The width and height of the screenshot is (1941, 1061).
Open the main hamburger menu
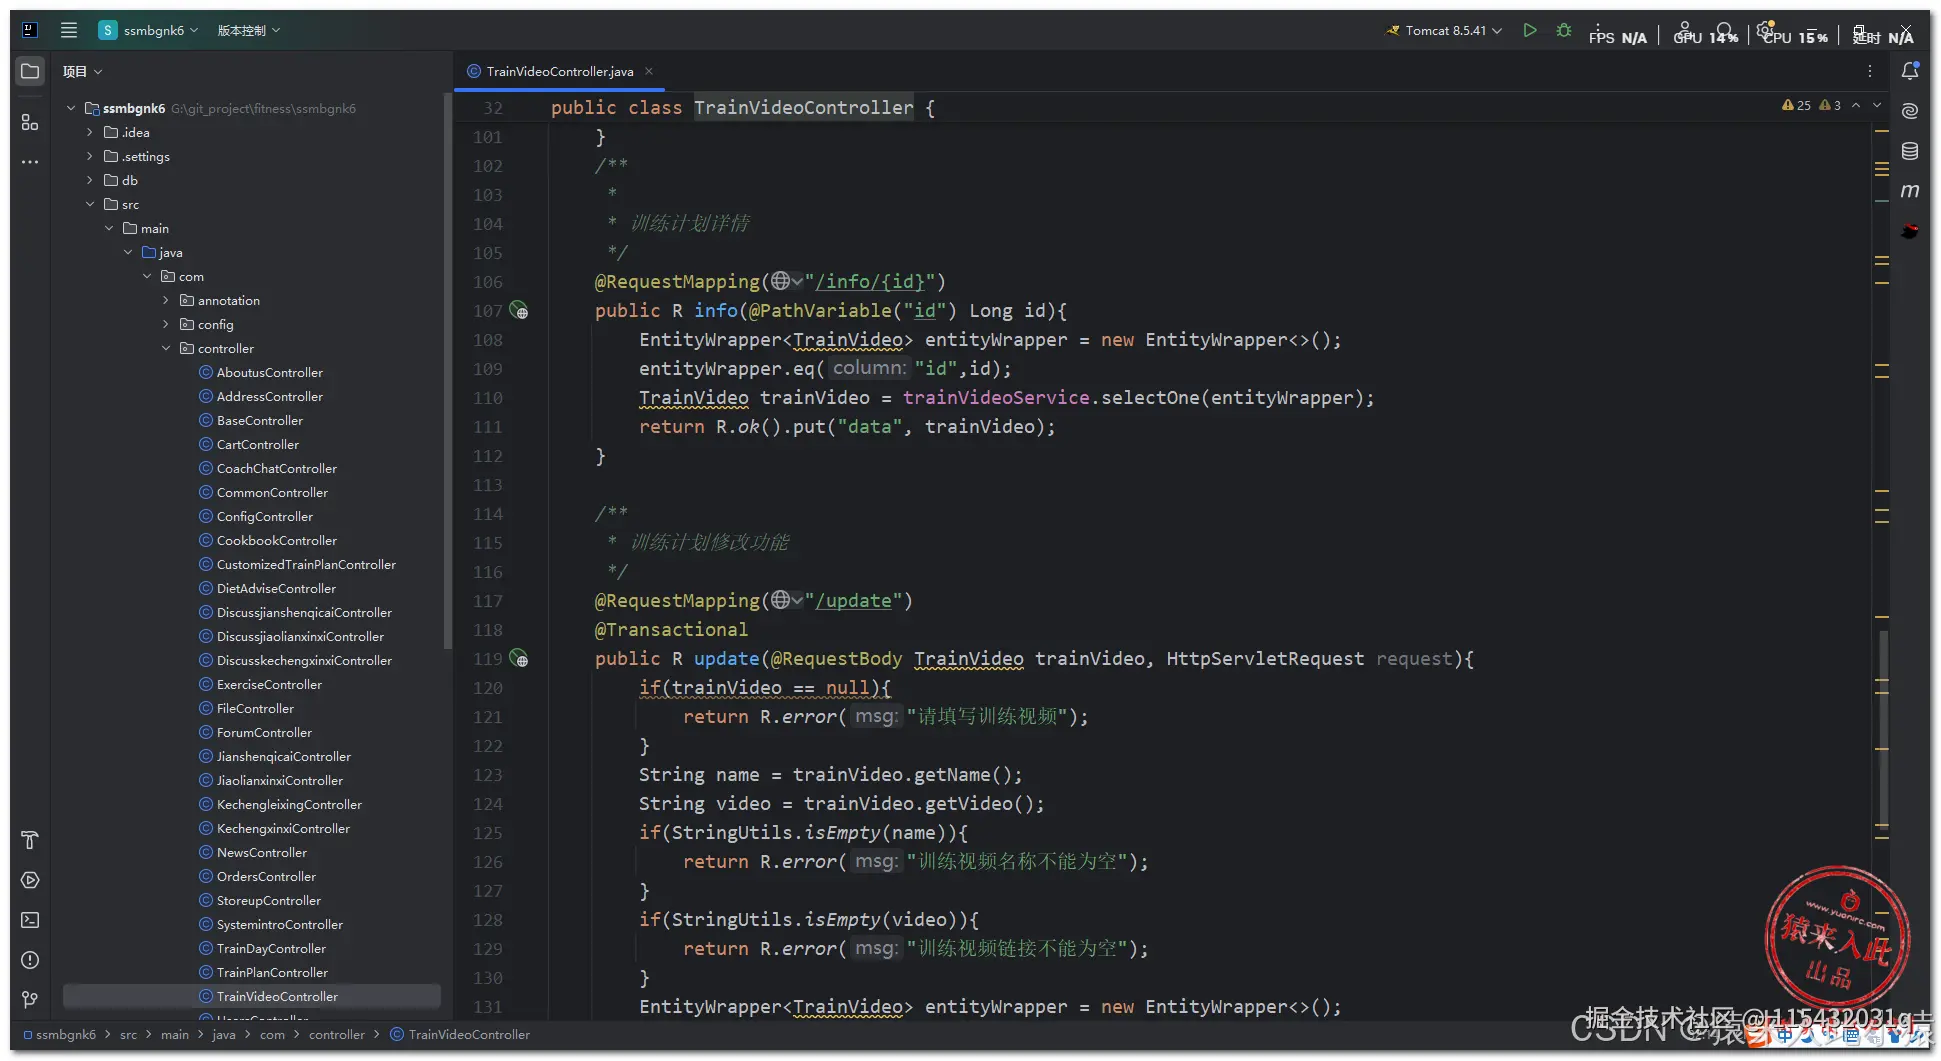pos(69,30)
